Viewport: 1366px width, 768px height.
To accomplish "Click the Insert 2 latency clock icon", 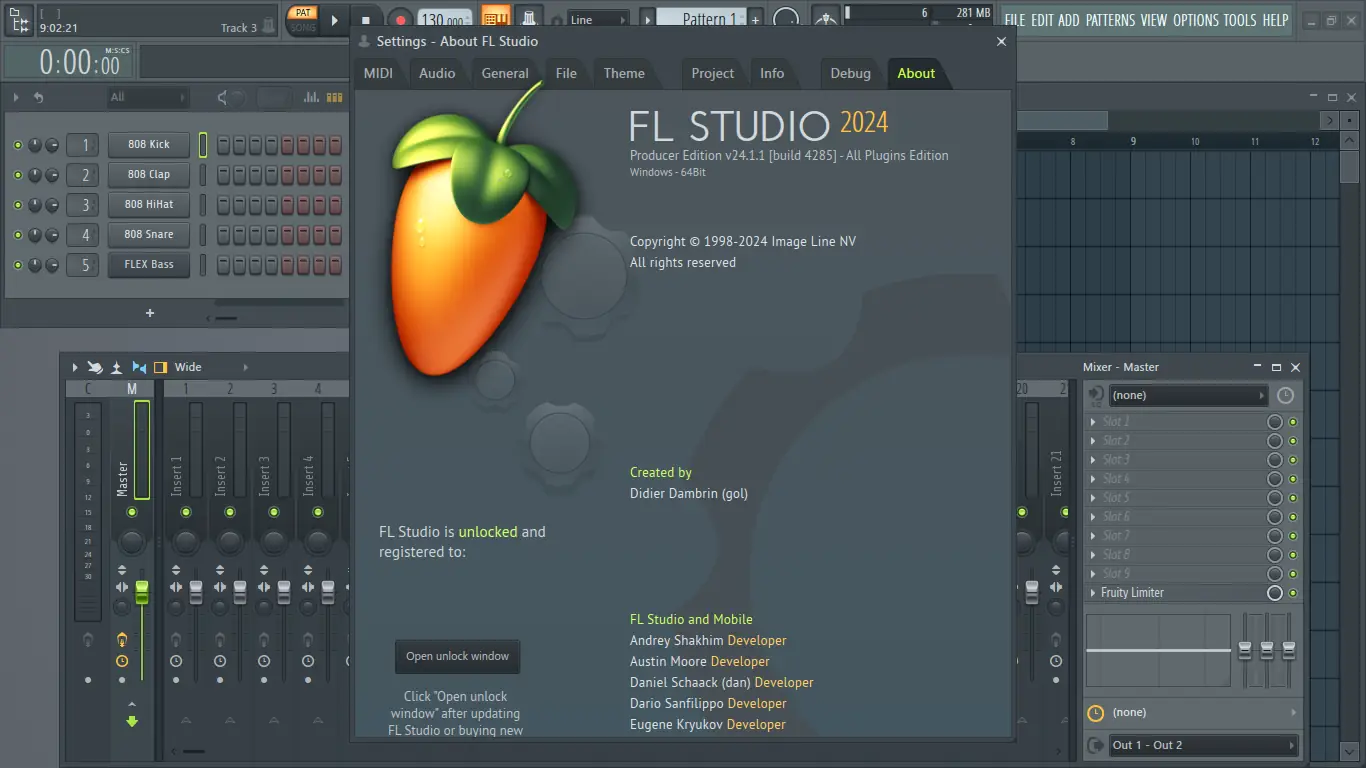I will (x=220, y=661).
